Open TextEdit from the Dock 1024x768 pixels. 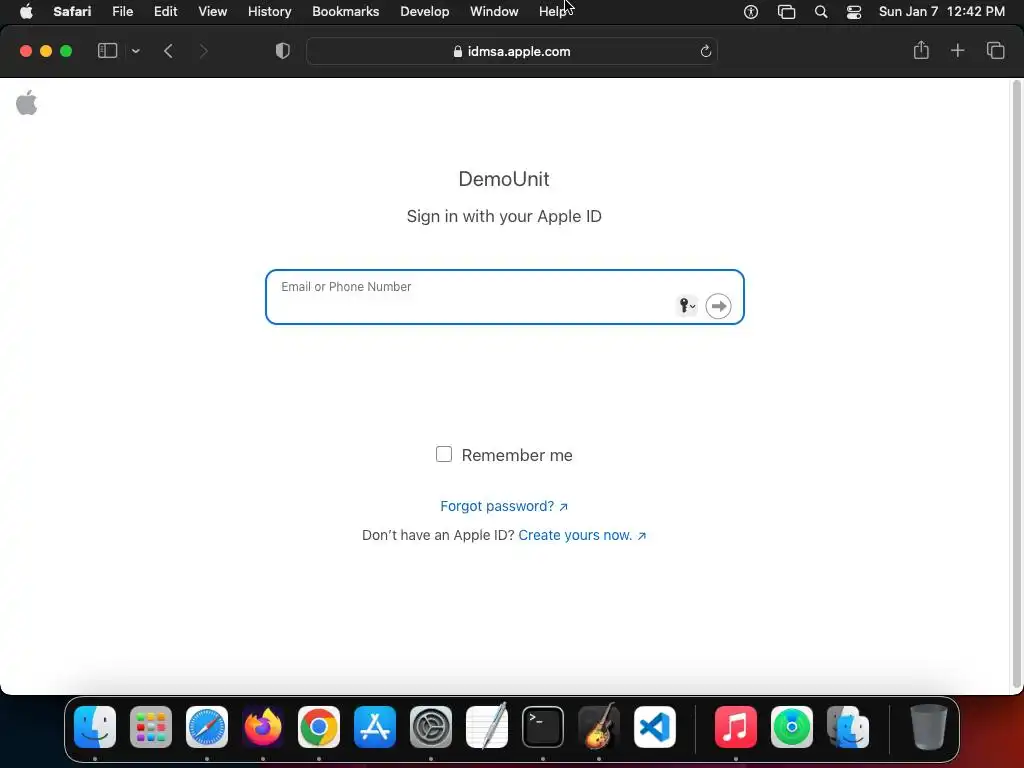487,727
